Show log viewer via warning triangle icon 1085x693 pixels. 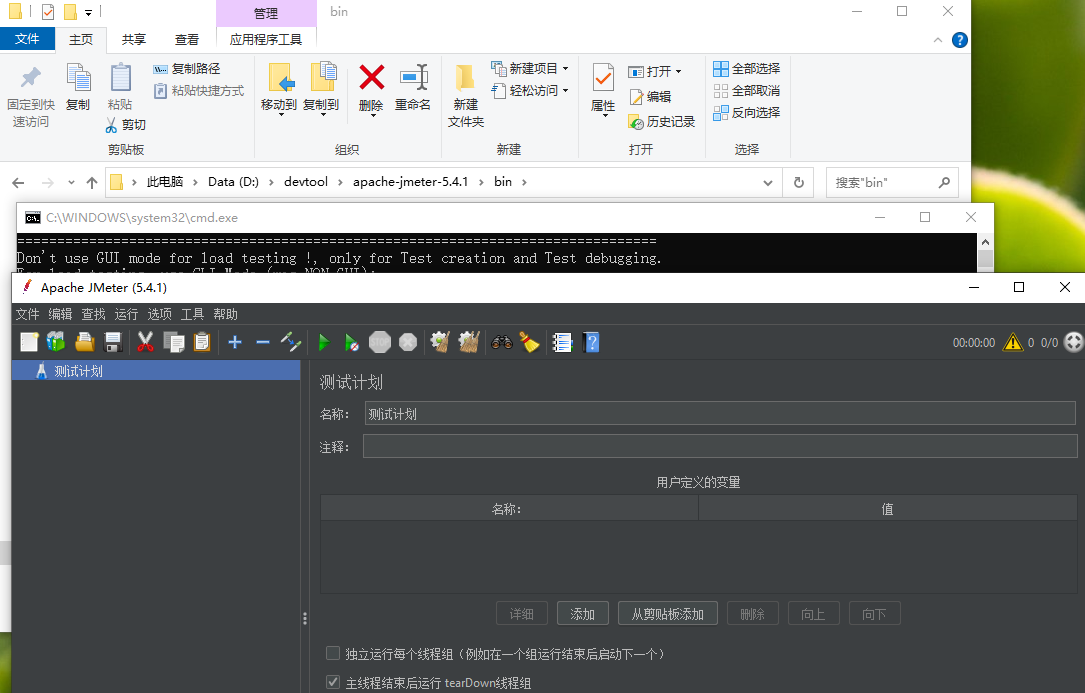[x=1013, y=342]
